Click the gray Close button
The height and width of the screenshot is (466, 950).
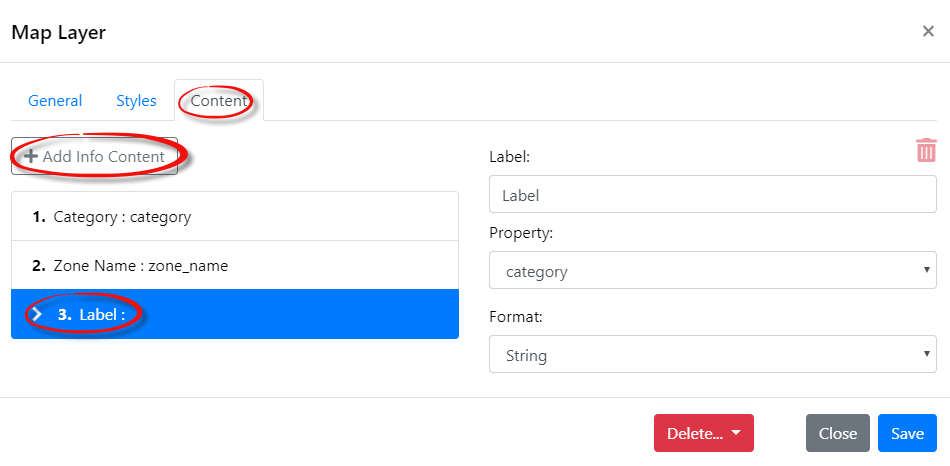(837, 433)
